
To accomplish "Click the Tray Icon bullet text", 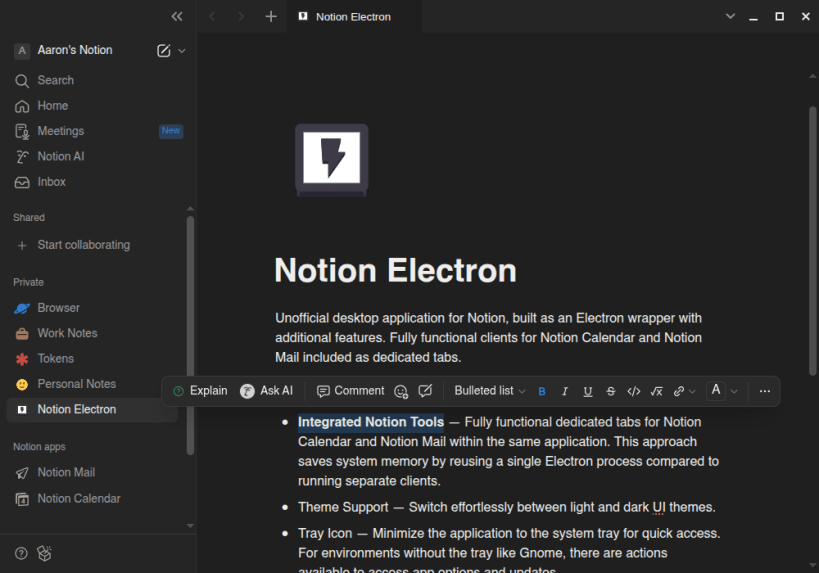I will [509, 552].
